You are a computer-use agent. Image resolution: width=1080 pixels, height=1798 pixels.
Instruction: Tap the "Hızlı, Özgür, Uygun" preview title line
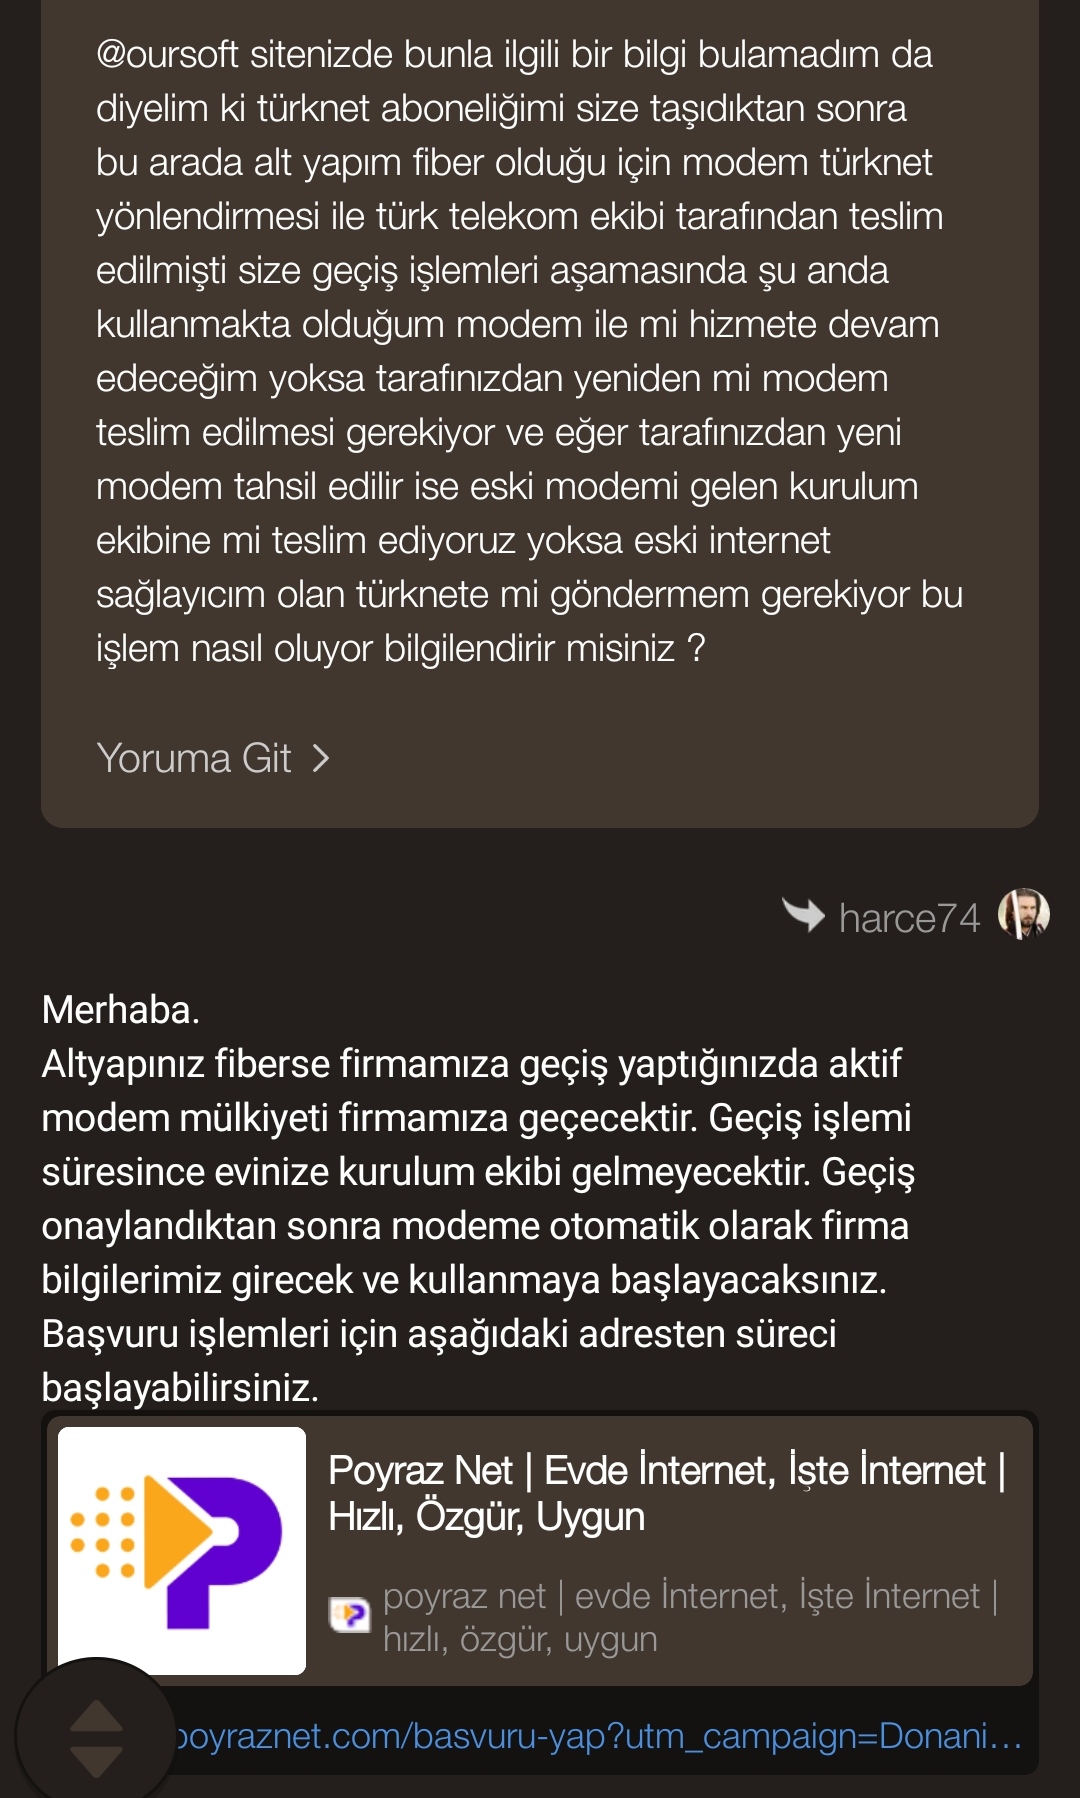486,1517
